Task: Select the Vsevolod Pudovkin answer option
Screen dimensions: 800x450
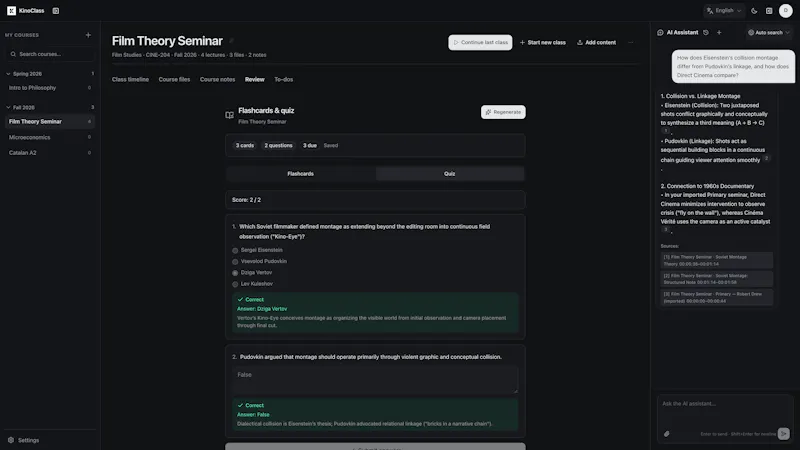Action: 235,262
